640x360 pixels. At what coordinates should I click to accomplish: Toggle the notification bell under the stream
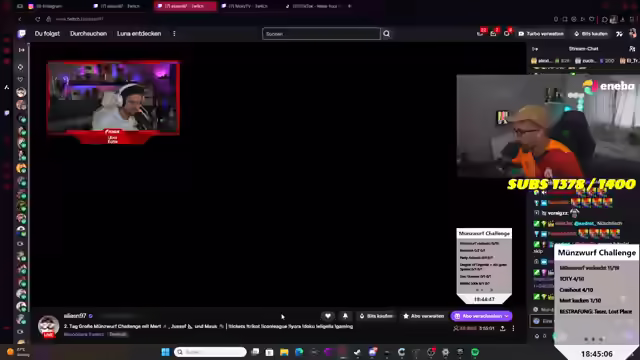[x=345, y=316]
